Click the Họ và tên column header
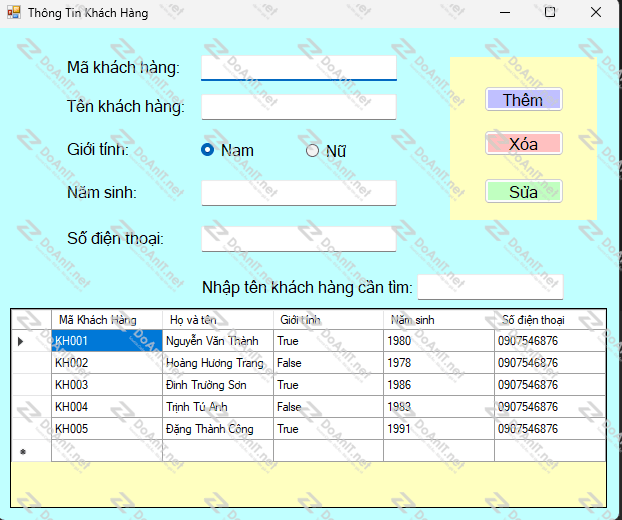Image resolution: width=622 pixels, height=520 pixels. 217,320
